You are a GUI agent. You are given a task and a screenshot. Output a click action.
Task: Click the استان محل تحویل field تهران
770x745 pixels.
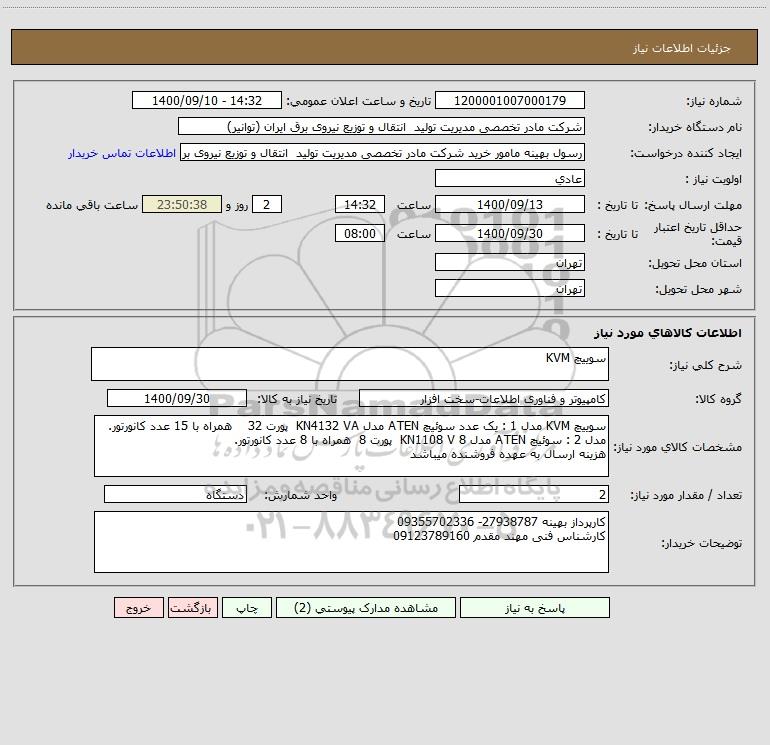[x=510, y=262]
